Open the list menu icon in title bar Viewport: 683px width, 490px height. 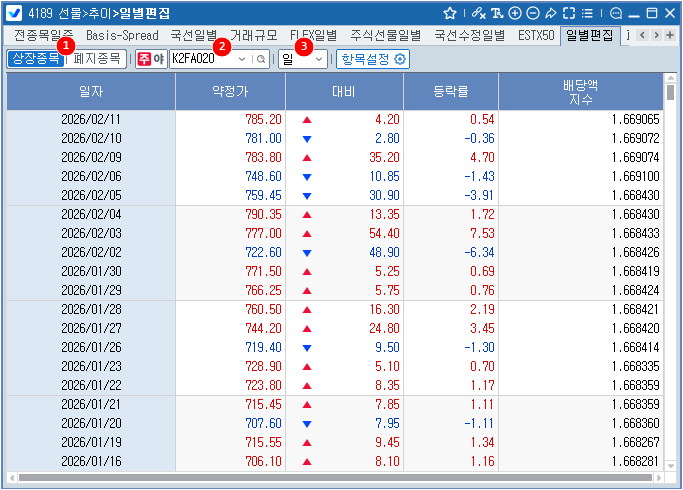tap(588, 14)
